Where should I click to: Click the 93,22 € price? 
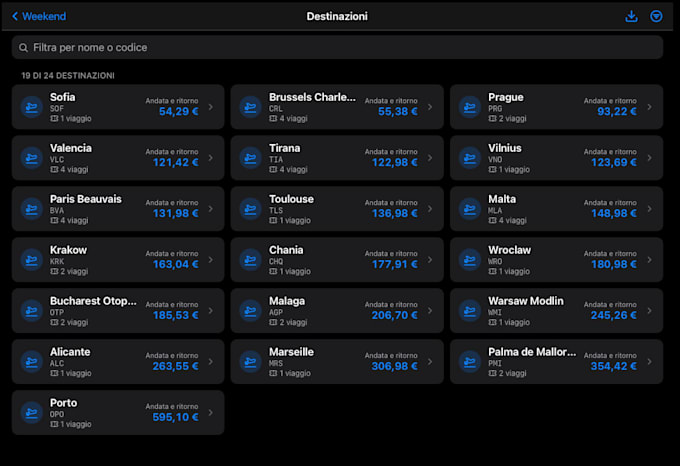(617, 111)
